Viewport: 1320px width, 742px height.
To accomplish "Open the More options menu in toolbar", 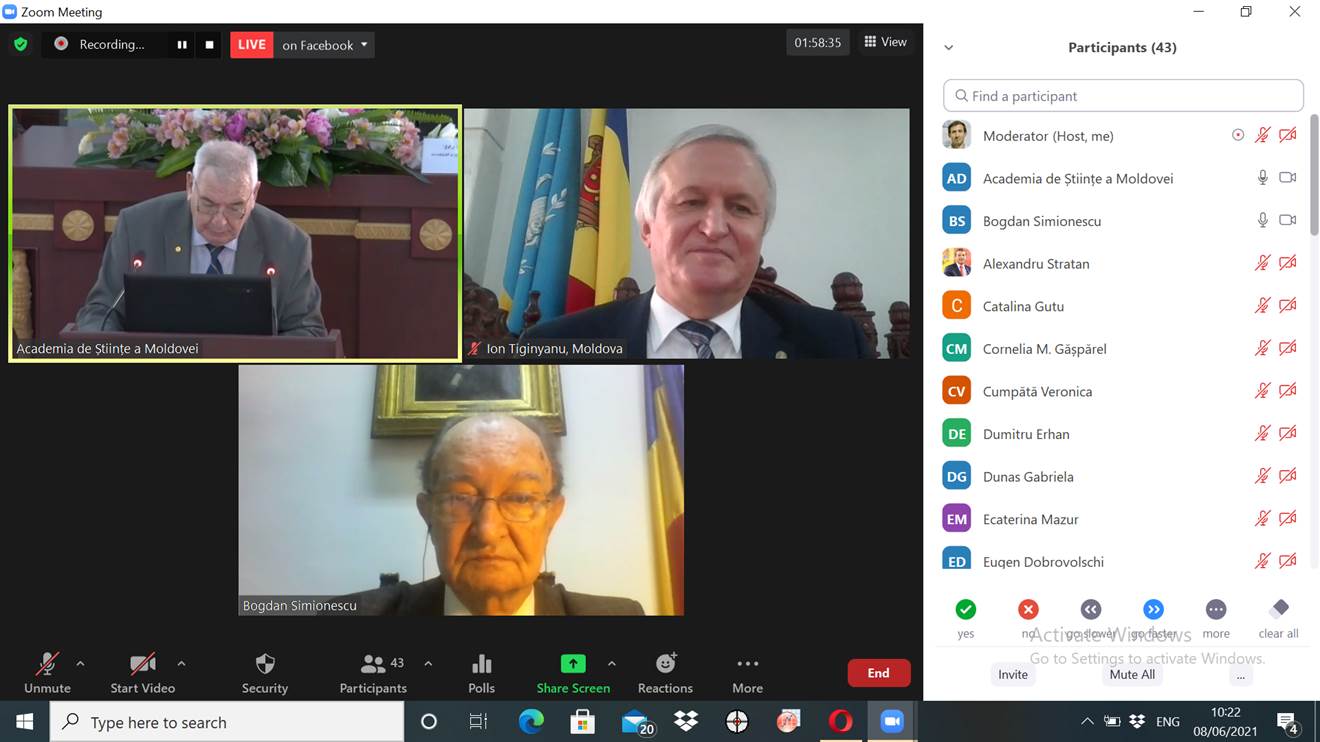I will click(747, 665).
